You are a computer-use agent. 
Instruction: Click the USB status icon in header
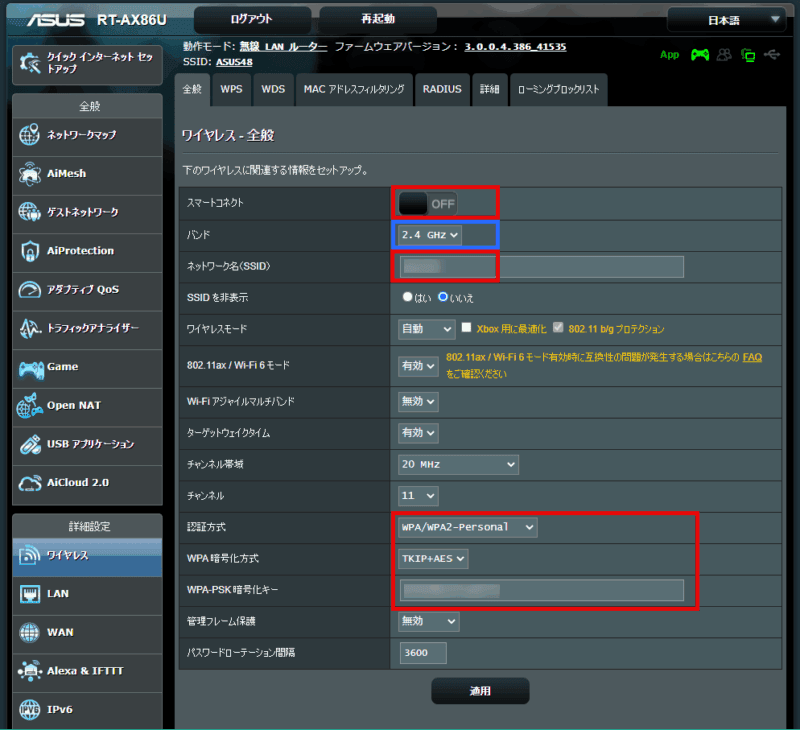(x=771, y=55)
